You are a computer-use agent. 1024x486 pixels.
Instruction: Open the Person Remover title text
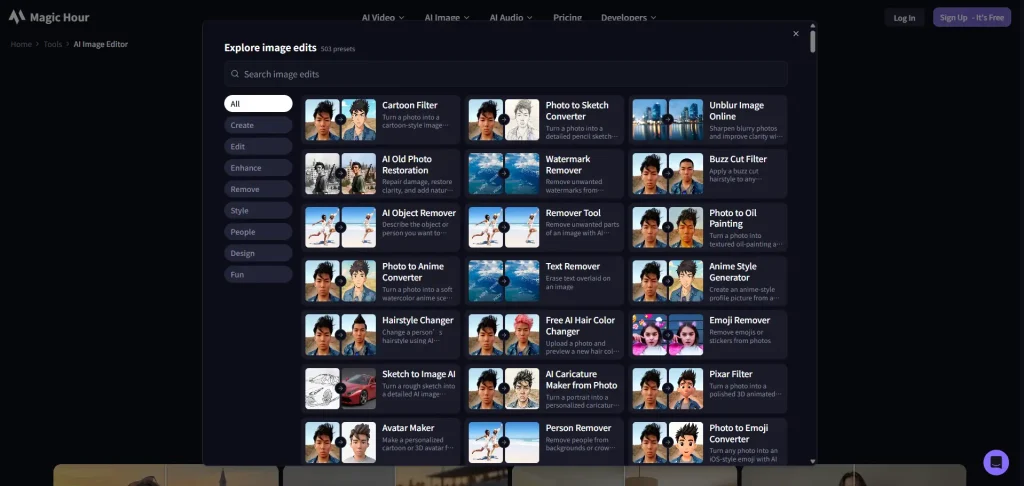[x=579, y=428]
